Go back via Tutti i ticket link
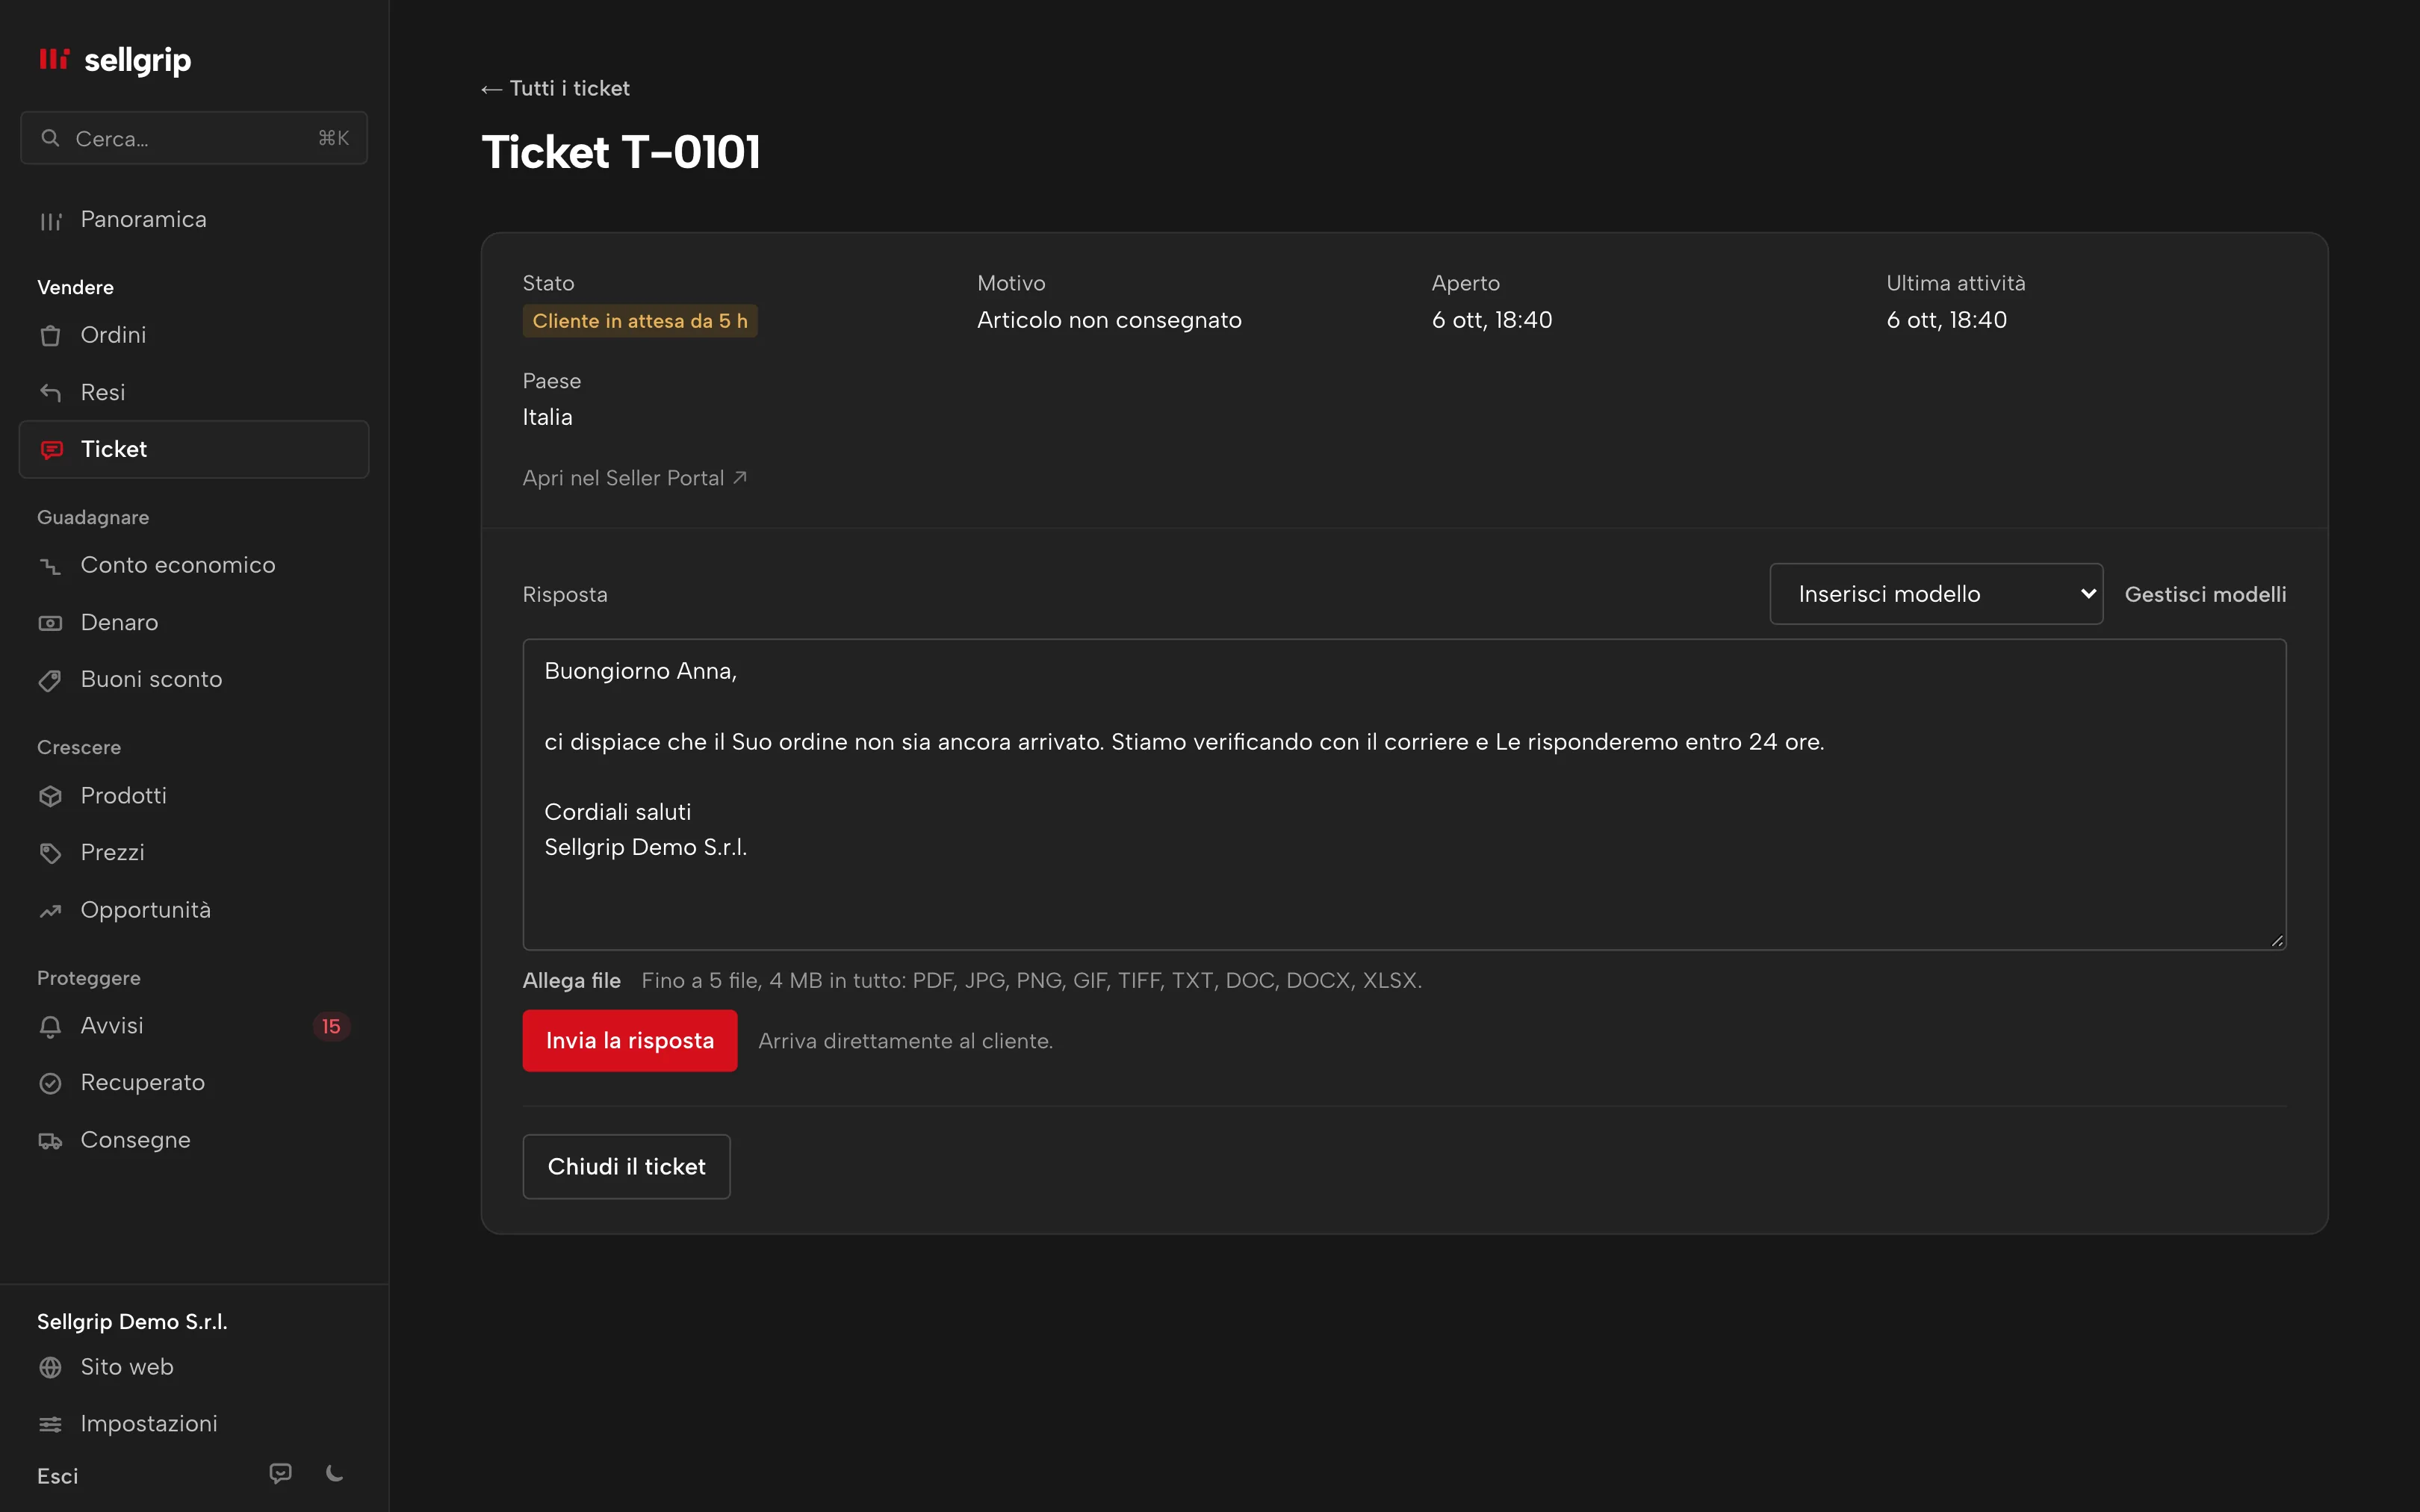Screen dimensions: 2420x1512 pyautogui.click(x=555, y=88)
